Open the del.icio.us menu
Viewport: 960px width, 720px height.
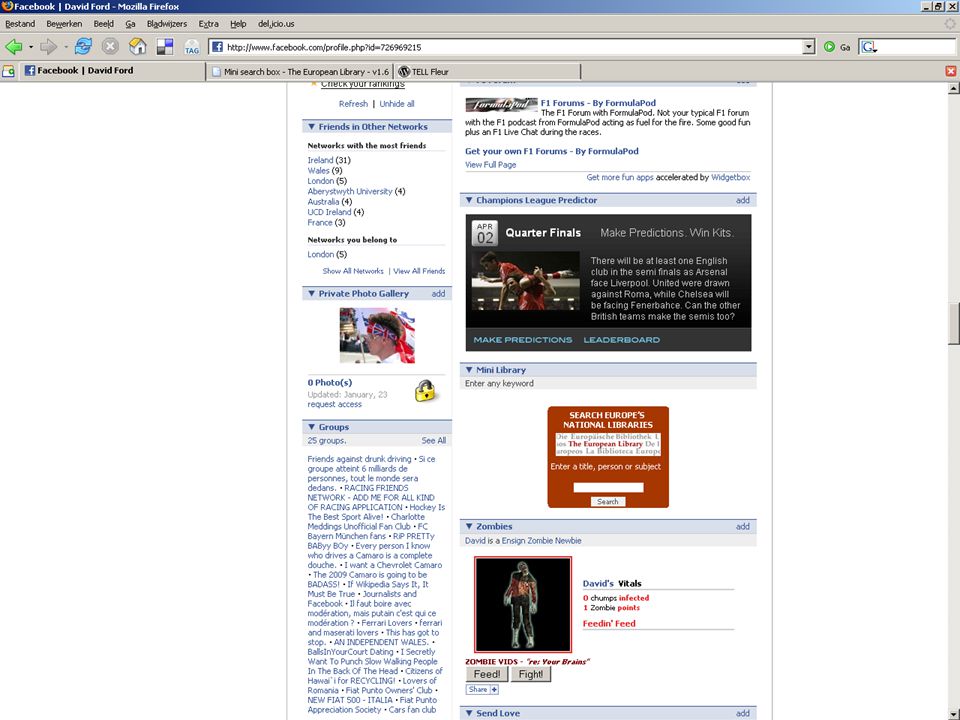(276, 24)
